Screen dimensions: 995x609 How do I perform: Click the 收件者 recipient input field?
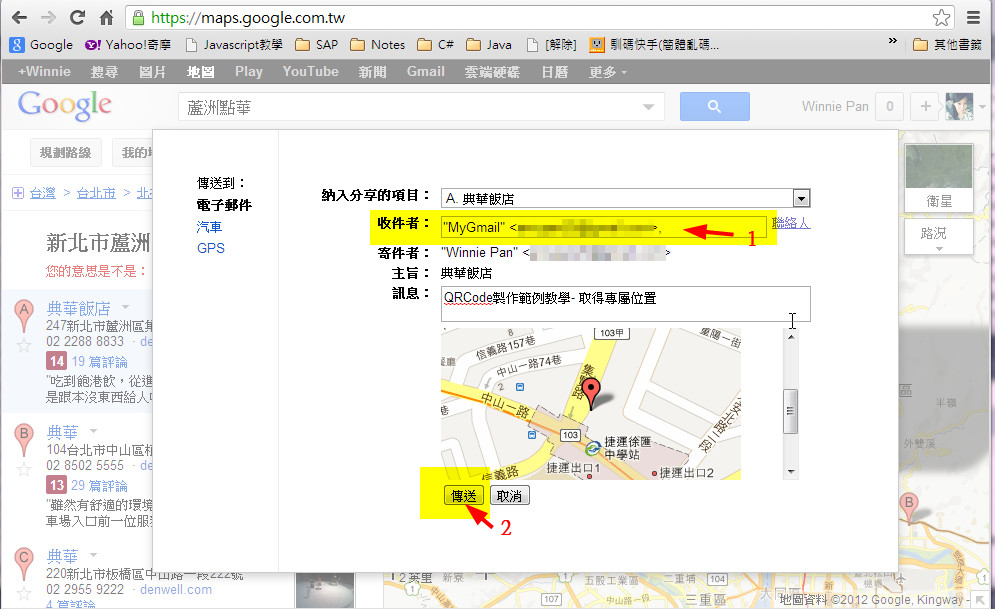click(x=603, y=227)
